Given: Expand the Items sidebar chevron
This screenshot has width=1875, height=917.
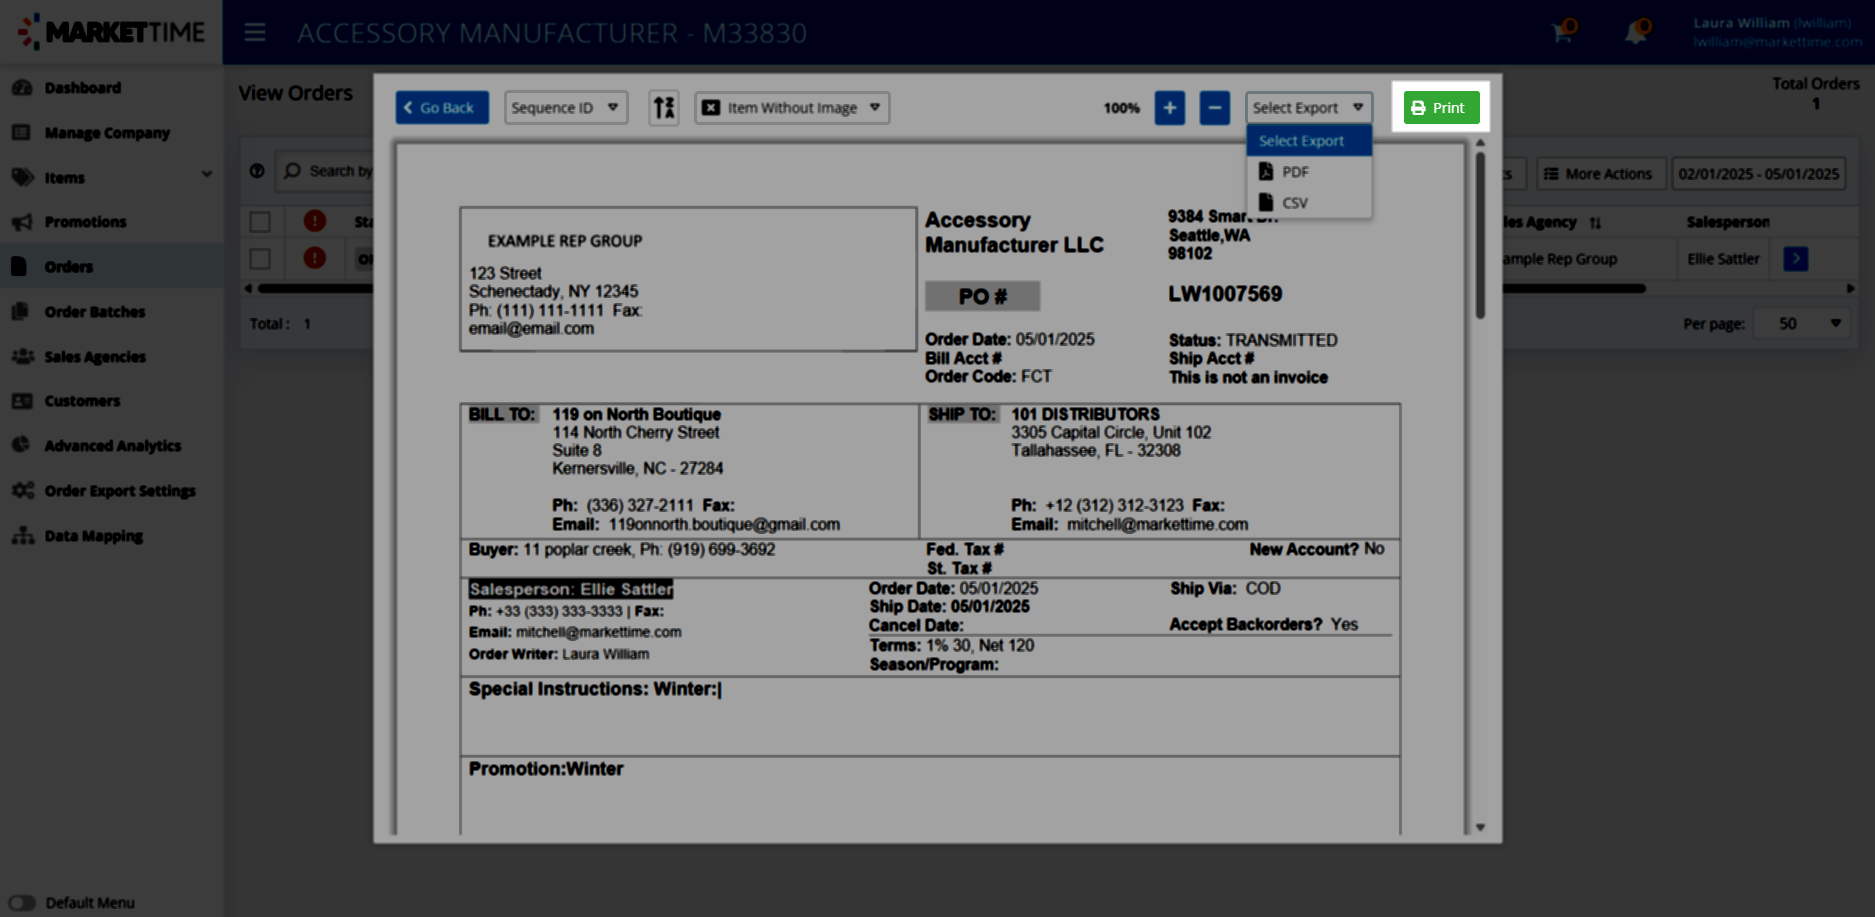Looking at the screenshot, I should (207, 174).
